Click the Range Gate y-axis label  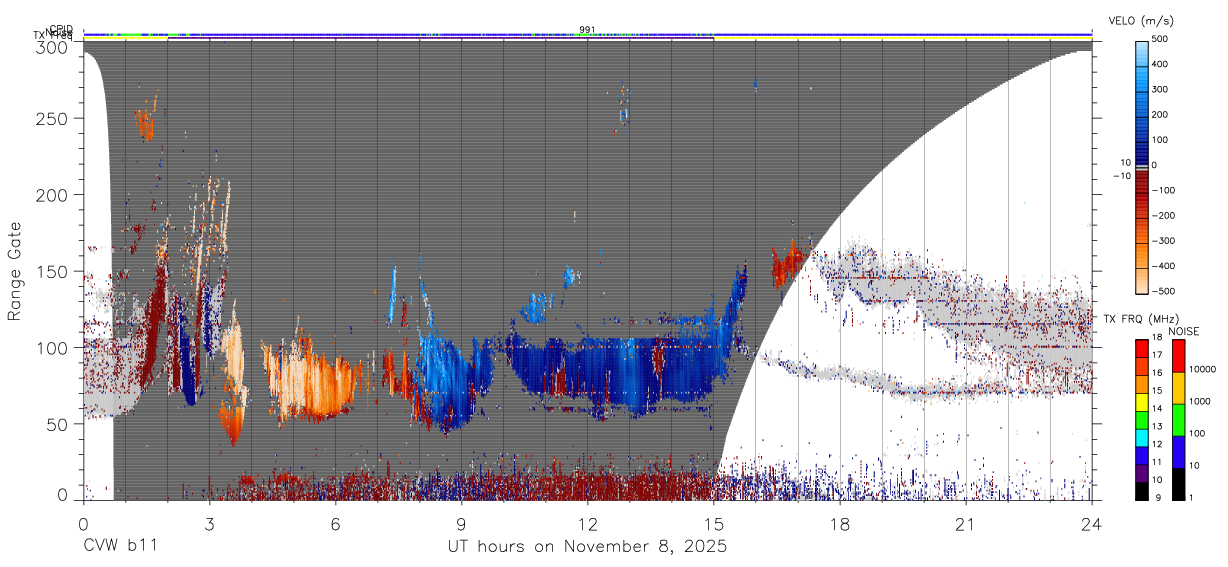coord(15,272)
